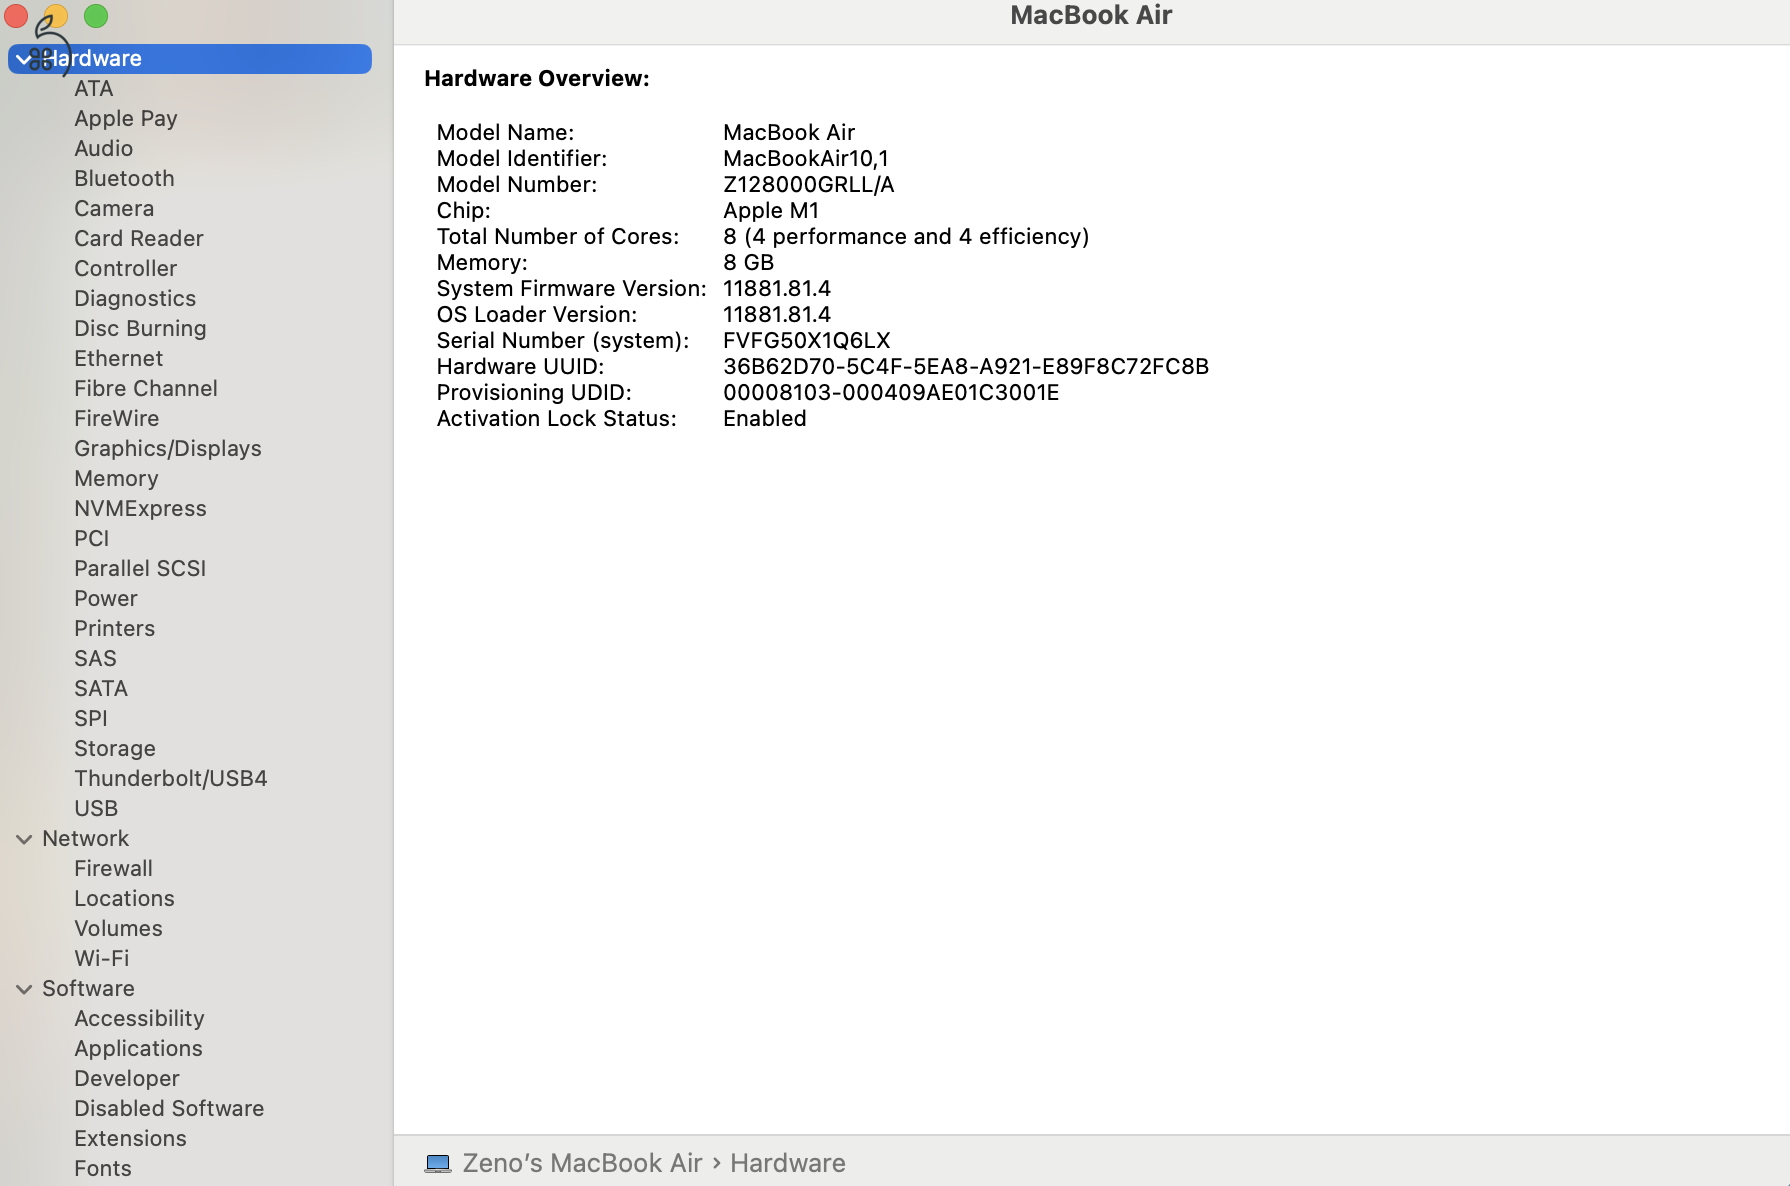Viewport: 1790px width, 1186px height.
Task: Click the Chip value Apple M1
Action: point(771,211)
